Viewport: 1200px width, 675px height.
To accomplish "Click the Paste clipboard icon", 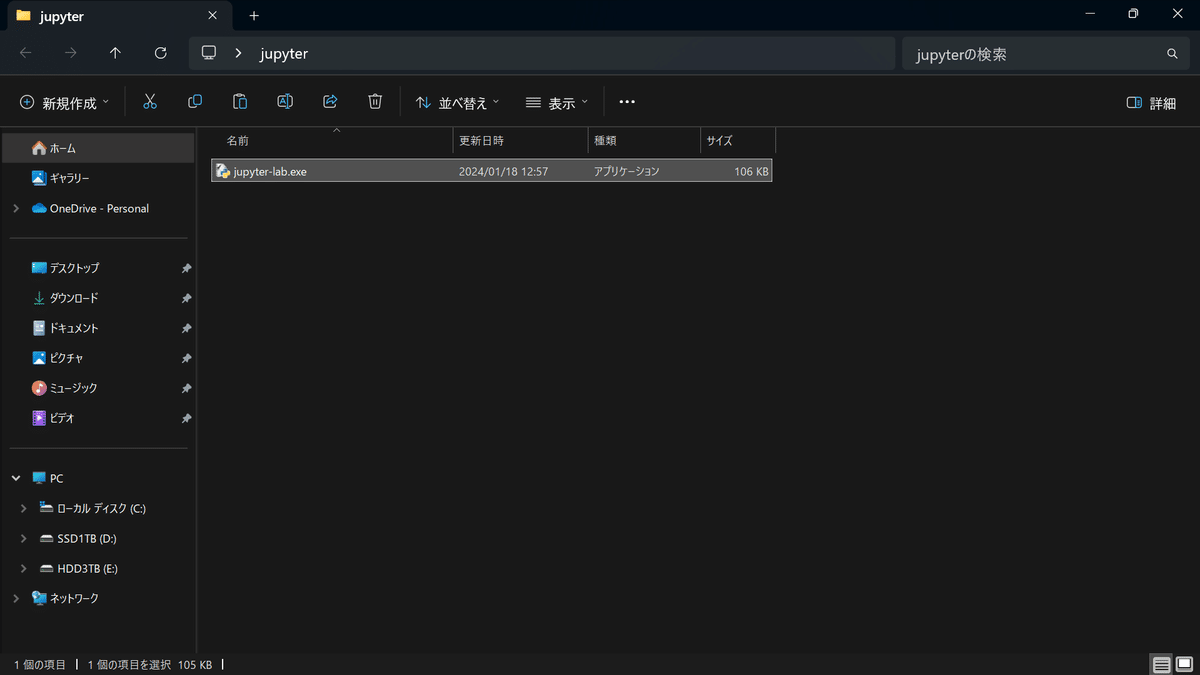I will 240,102.
